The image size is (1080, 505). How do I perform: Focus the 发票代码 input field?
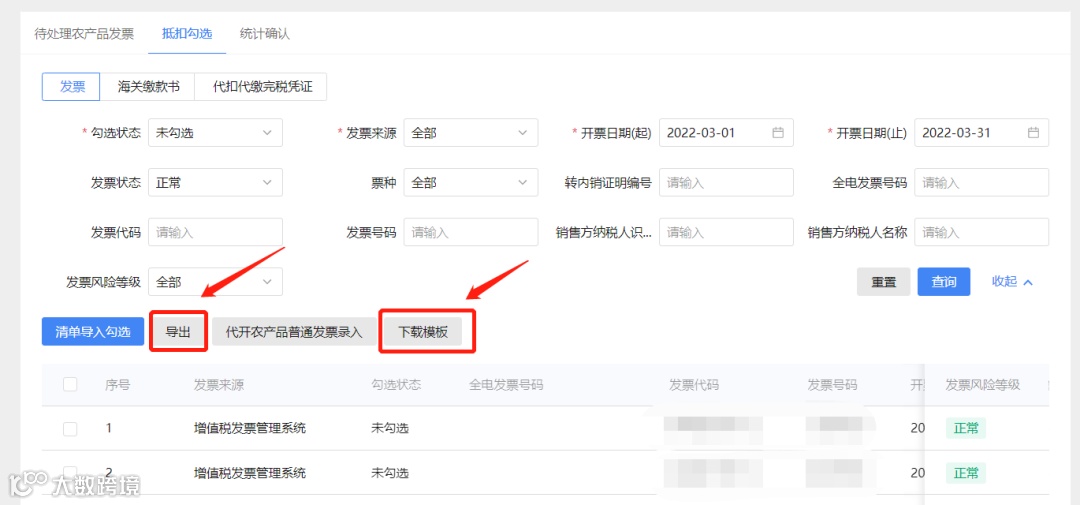click(215, 232)
